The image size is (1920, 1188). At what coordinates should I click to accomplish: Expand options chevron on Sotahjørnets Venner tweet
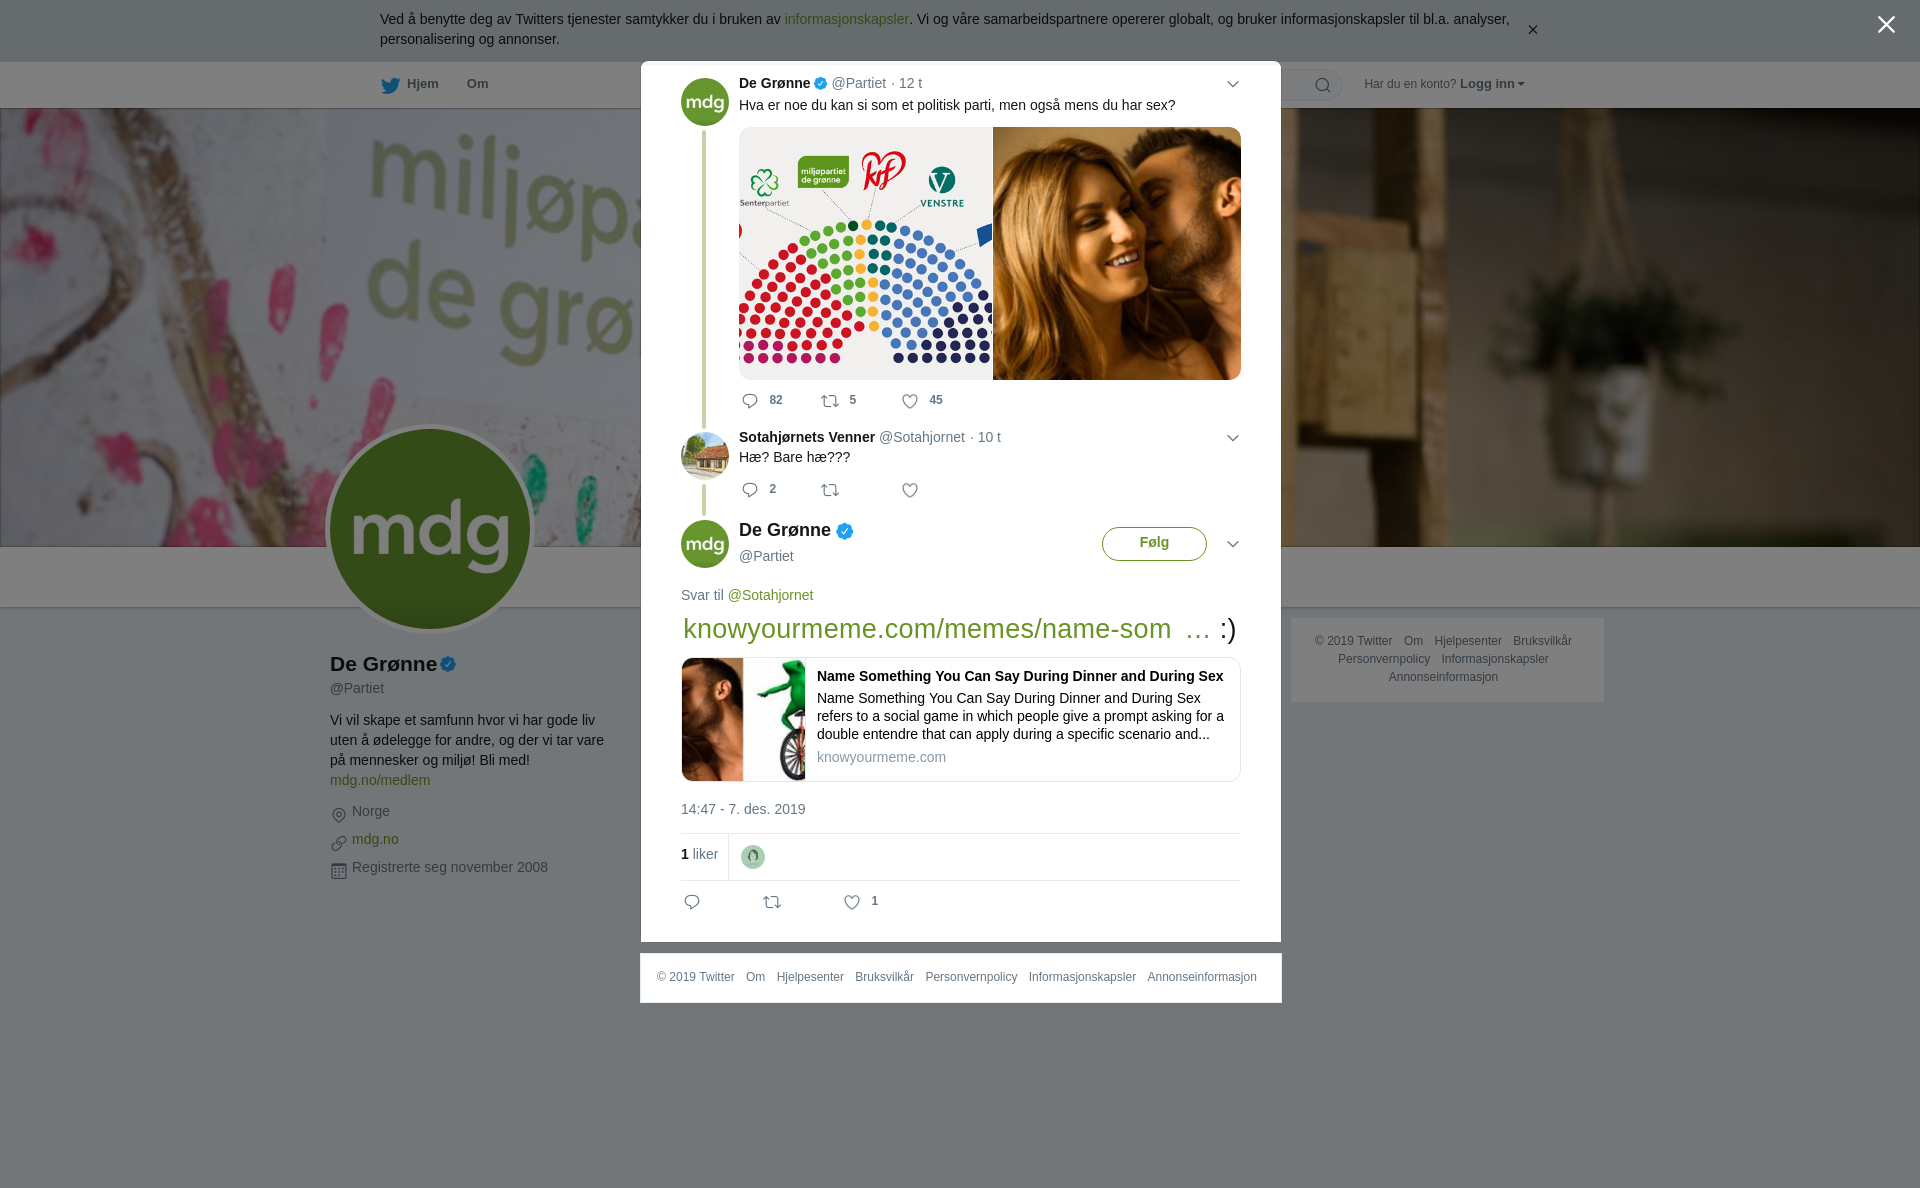pyautogui.click(x=1233, y=438)
